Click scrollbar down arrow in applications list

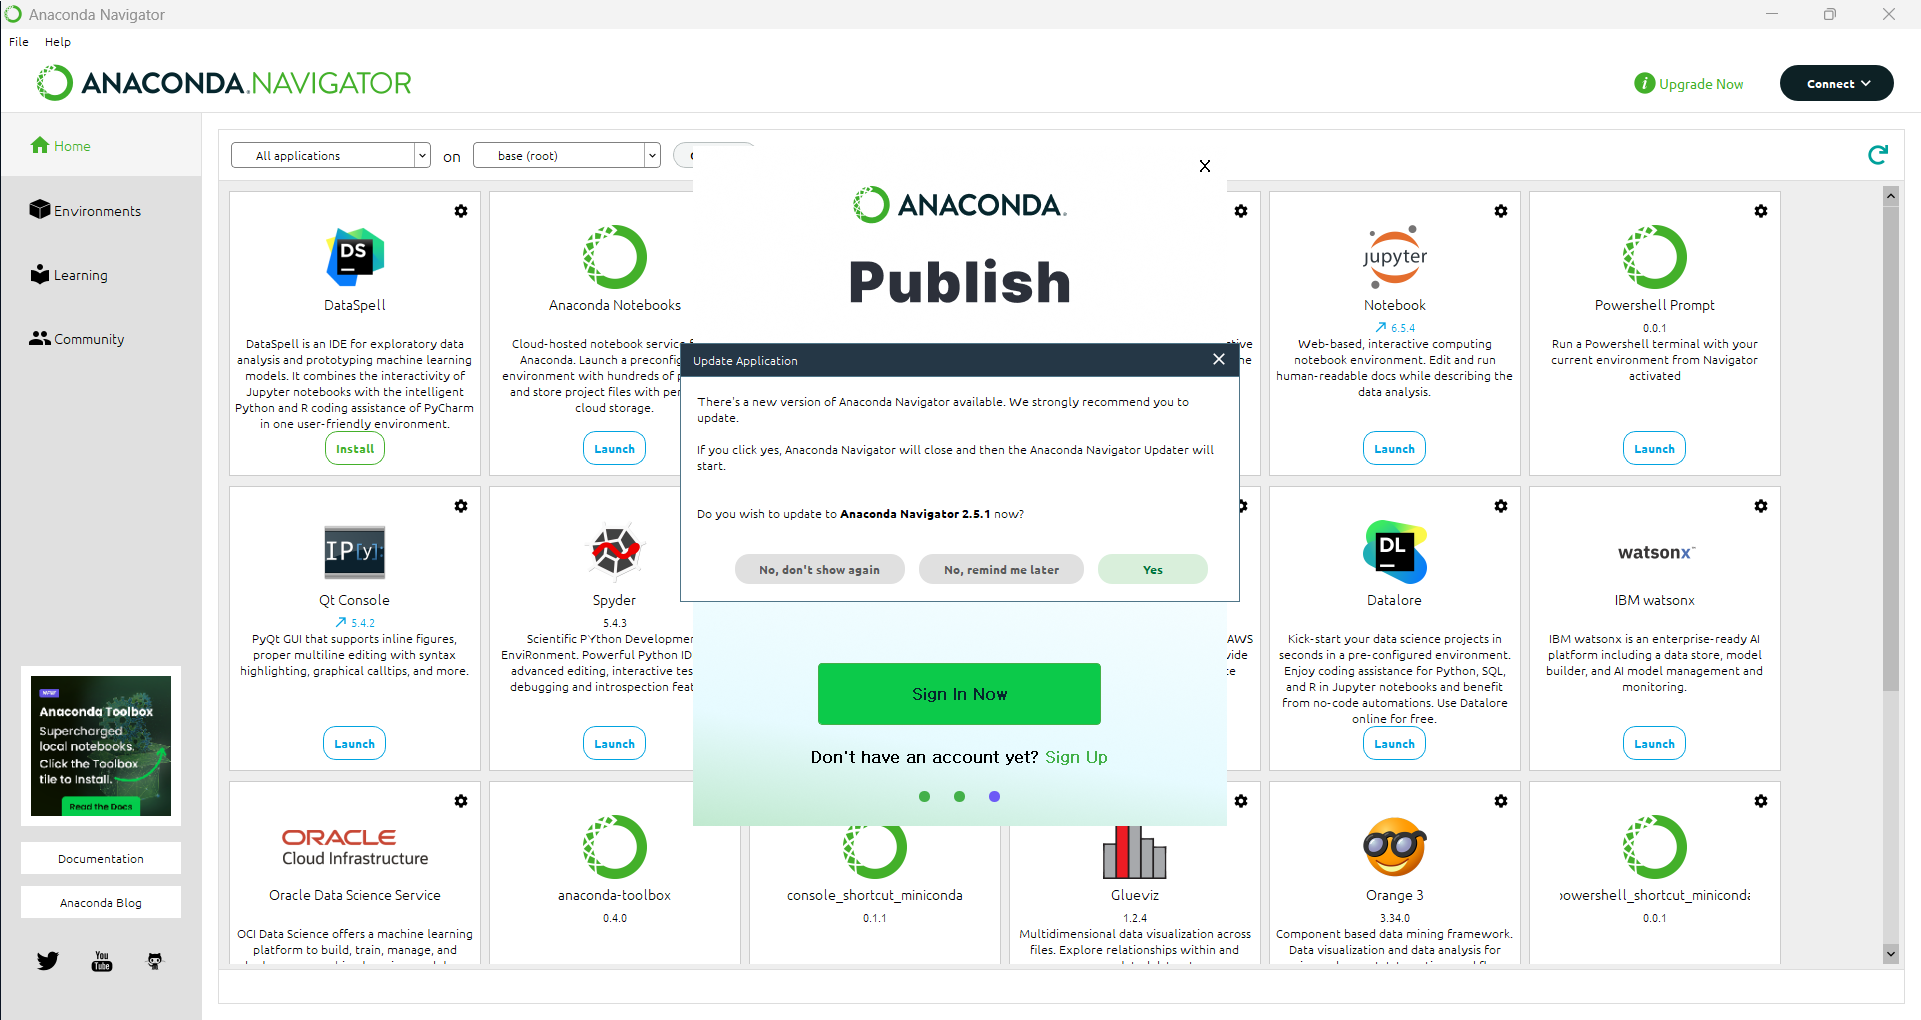coord(1890,954)
